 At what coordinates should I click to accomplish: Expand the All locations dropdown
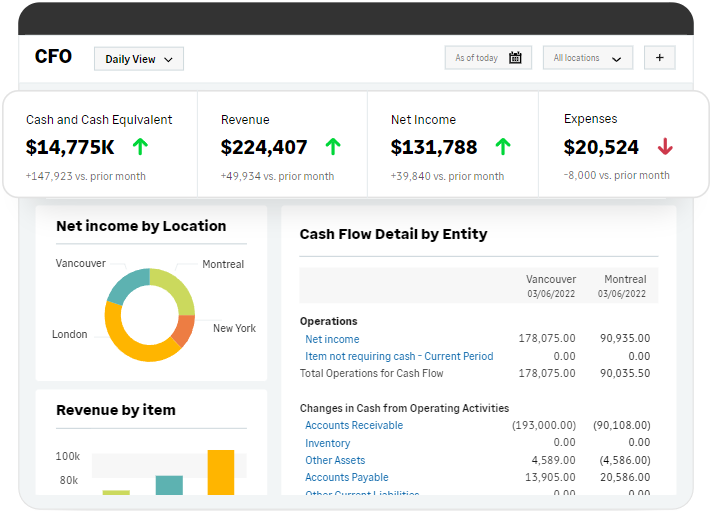(x=588, y=58)
